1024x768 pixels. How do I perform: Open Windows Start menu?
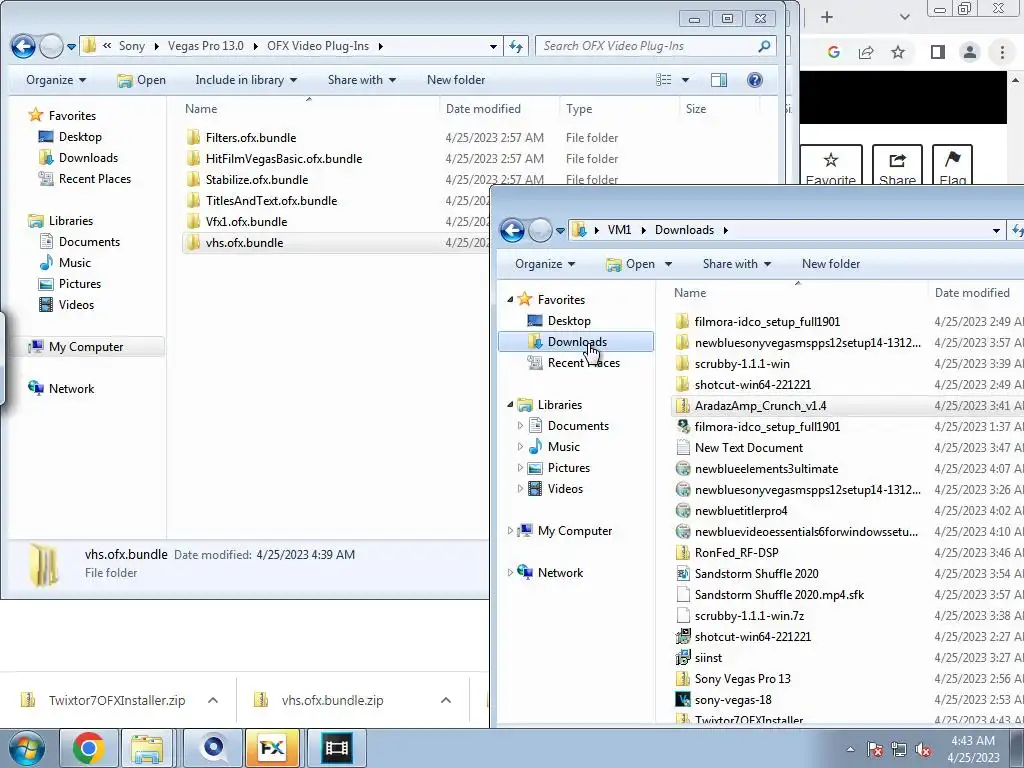[x=26, y=748]
